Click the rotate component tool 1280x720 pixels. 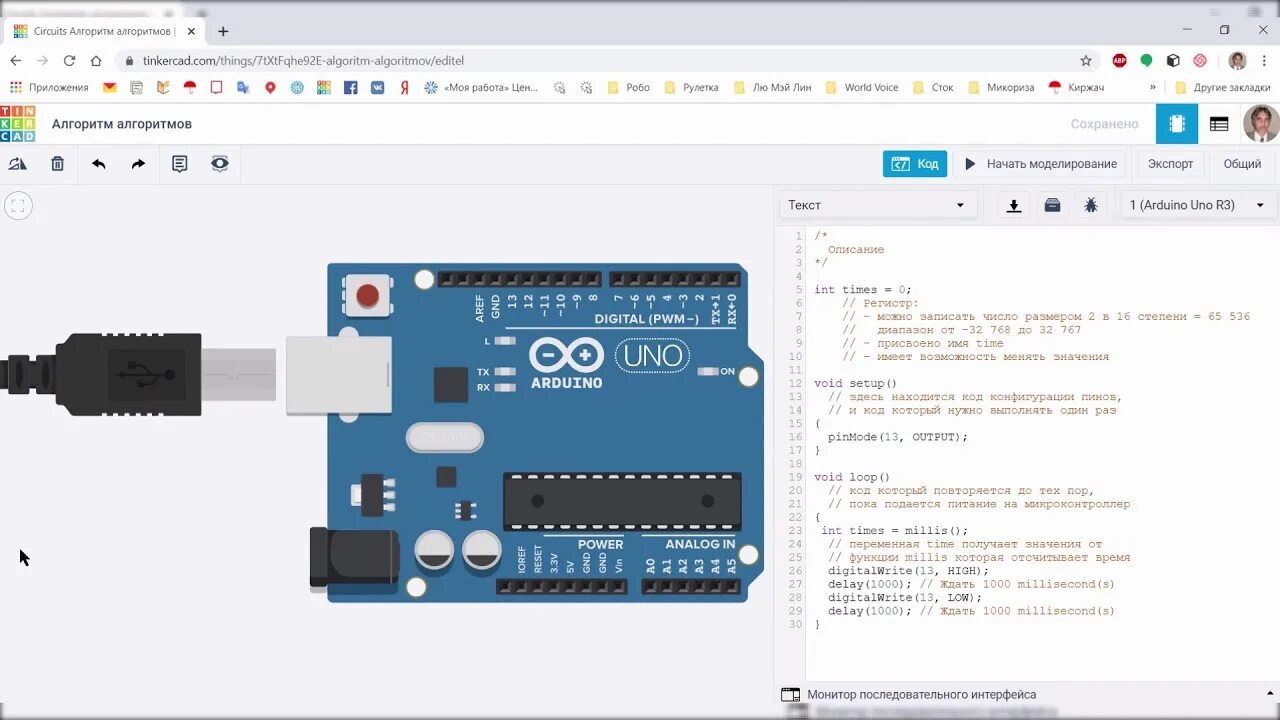coord(17,164)
